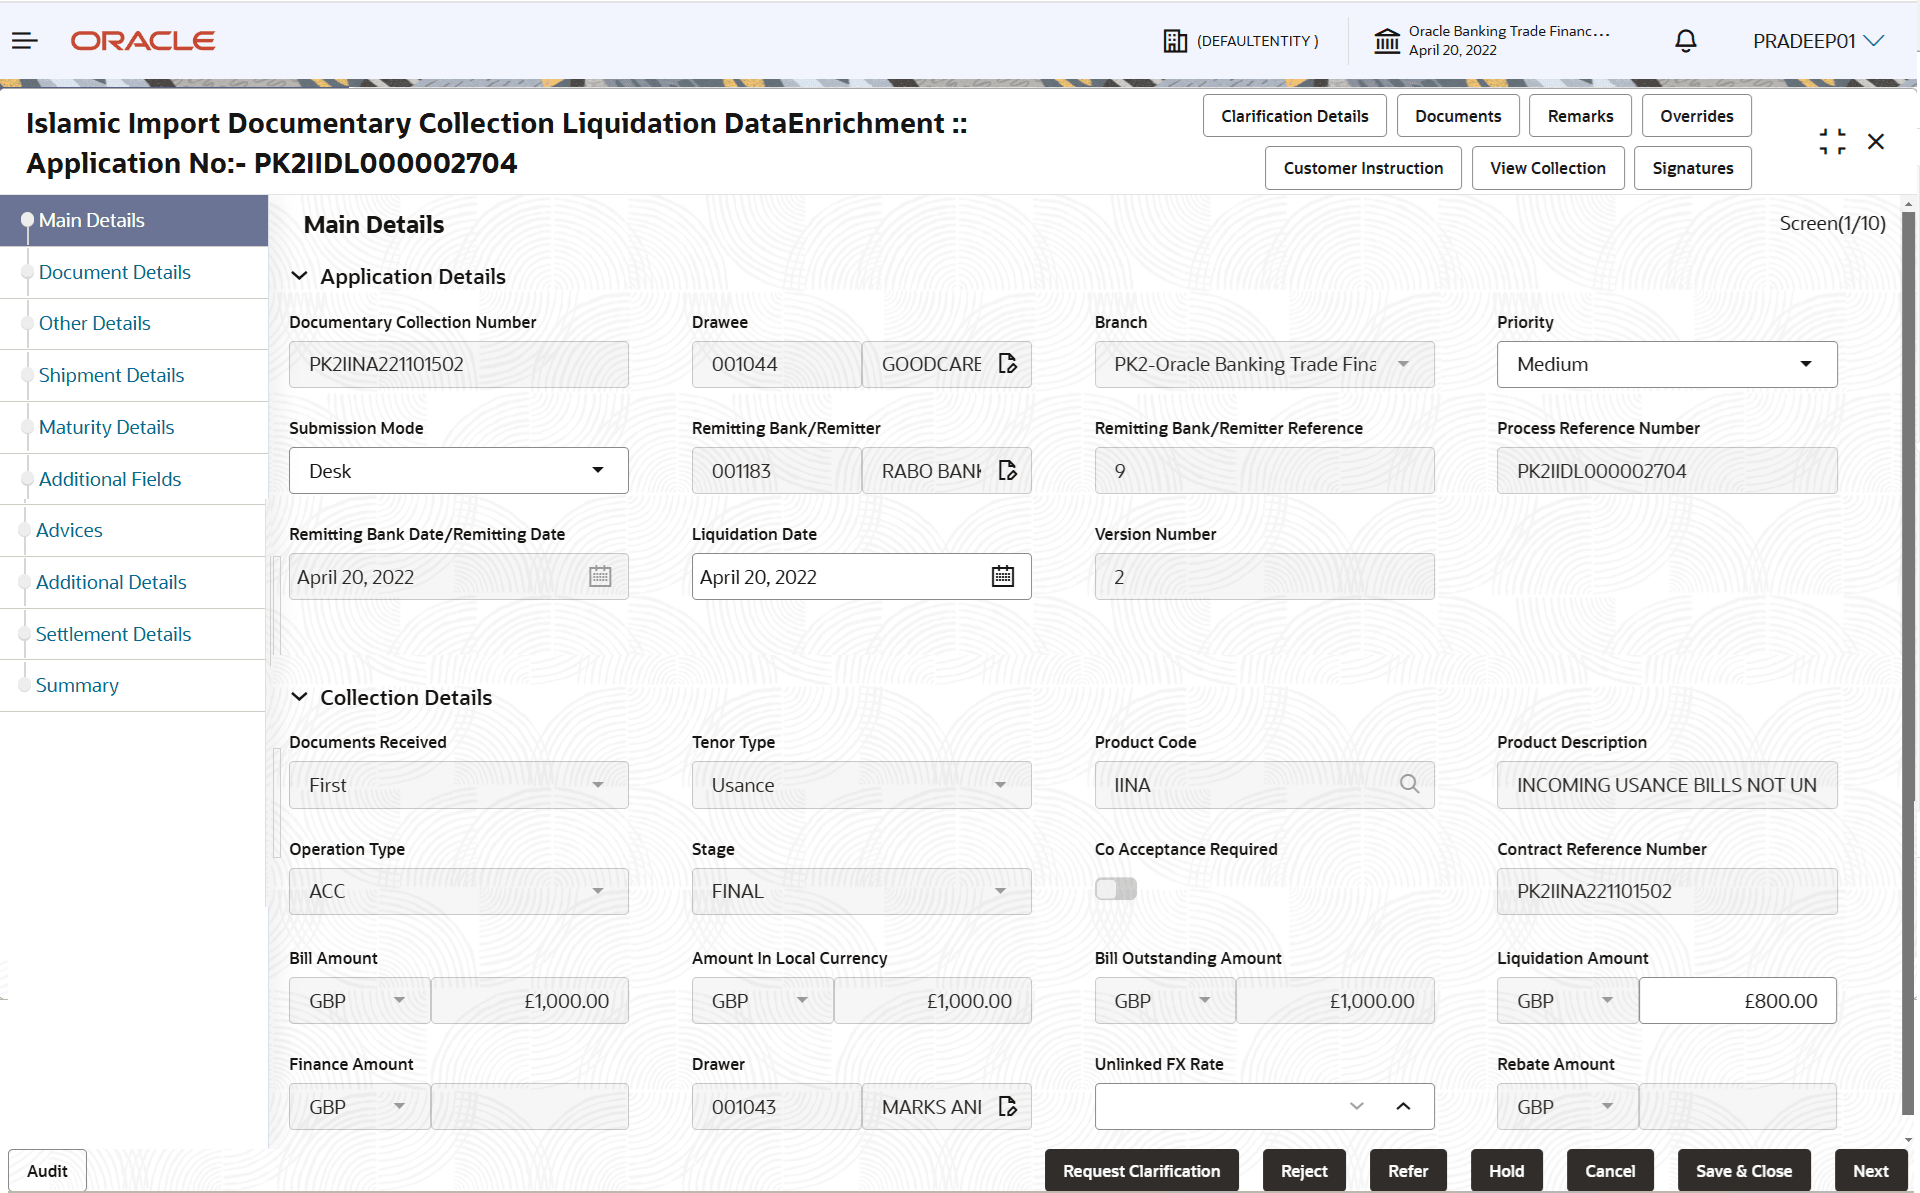Enable the Co Acceptance Required toggle
The width and height of the screenshot is (1920, 1193).
(1116, 888)
